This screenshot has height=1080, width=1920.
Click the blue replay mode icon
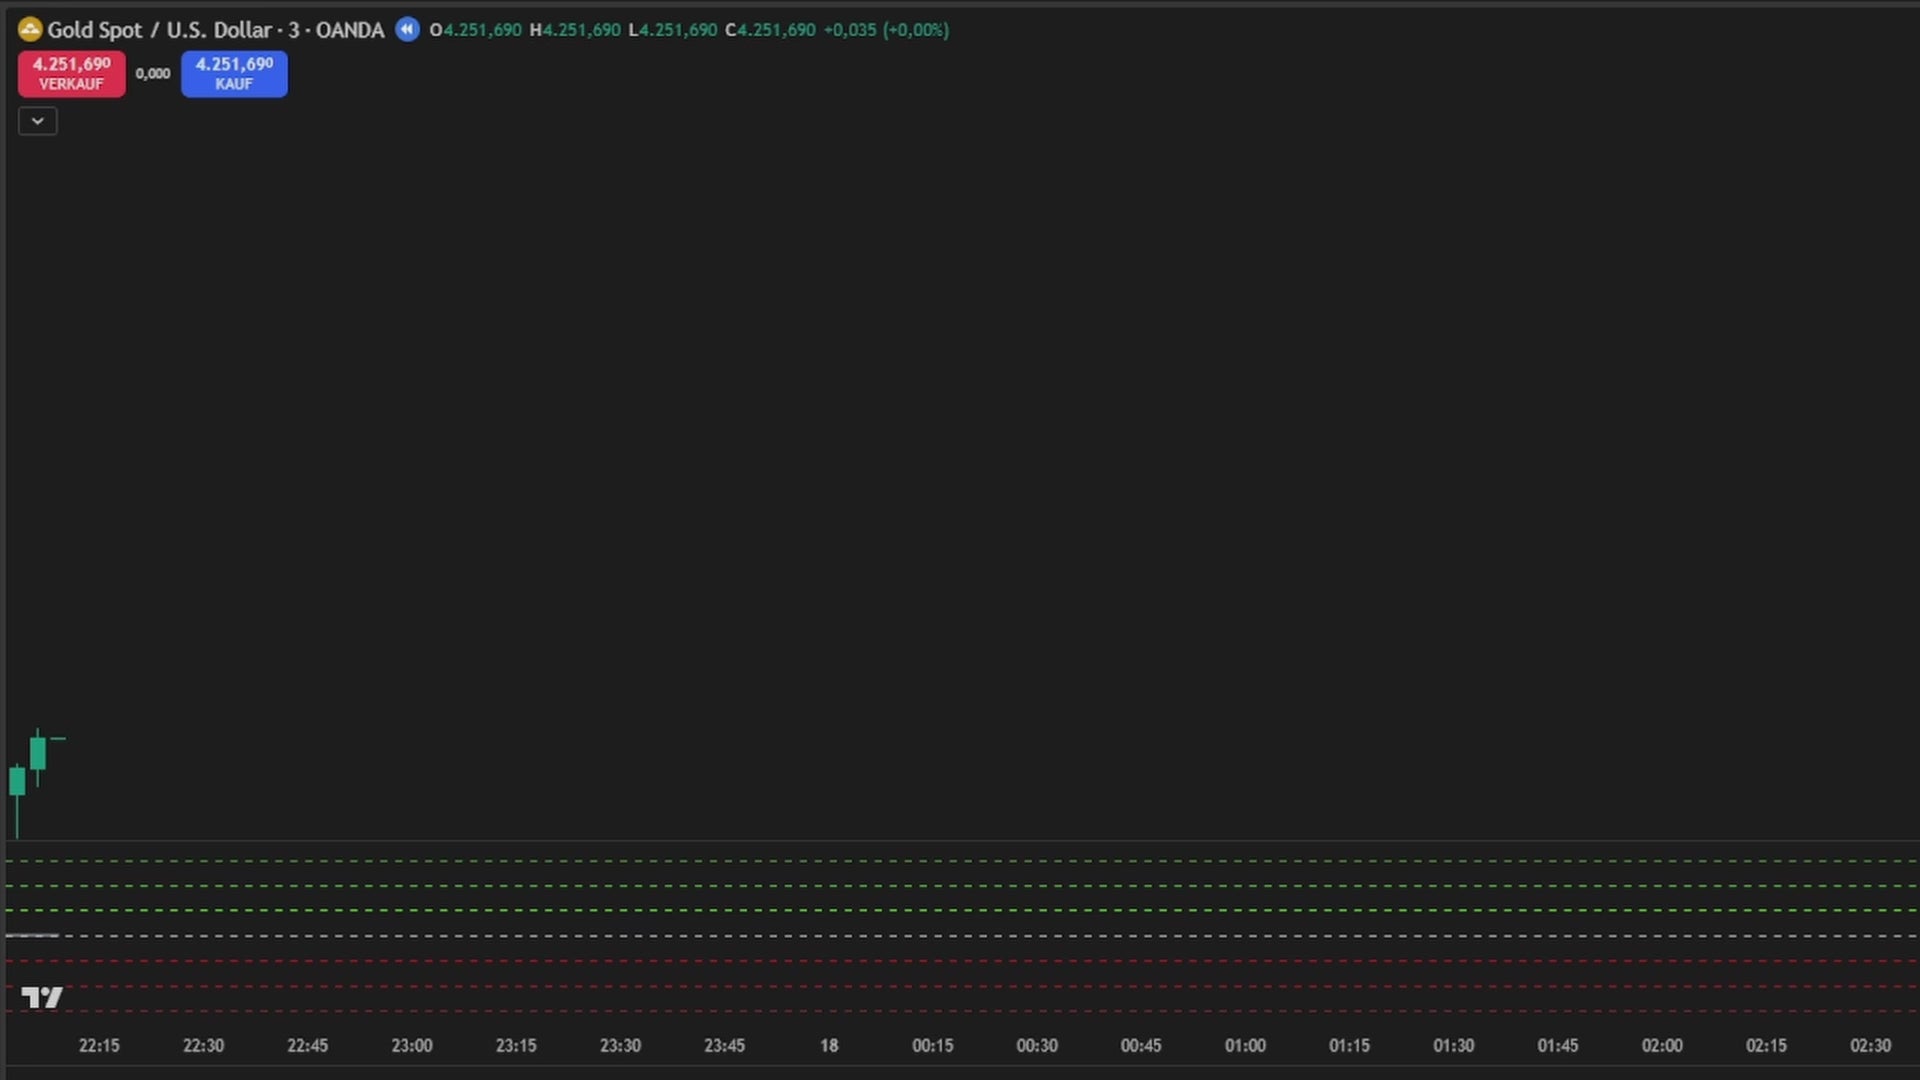coord(407,29)
